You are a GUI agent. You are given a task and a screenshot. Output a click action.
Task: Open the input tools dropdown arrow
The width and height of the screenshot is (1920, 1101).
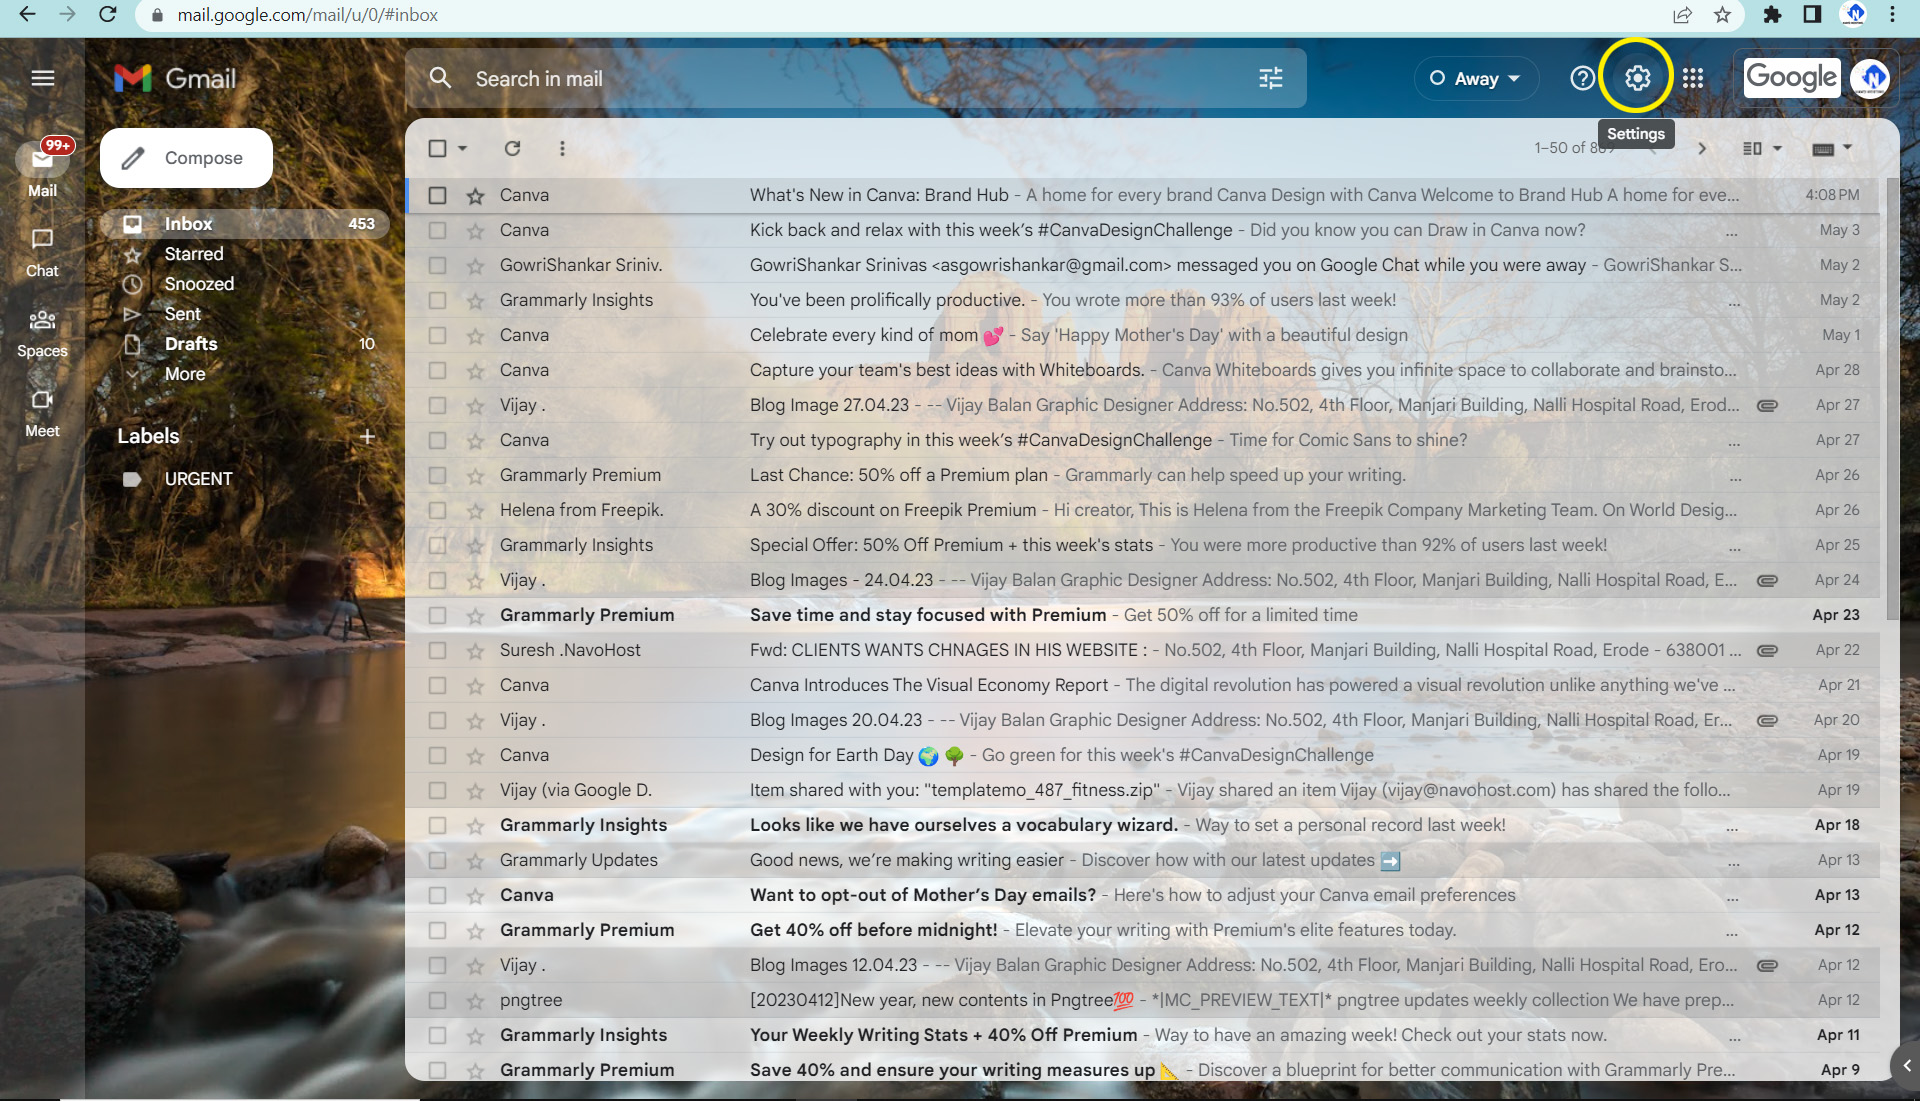[1847, 148]
